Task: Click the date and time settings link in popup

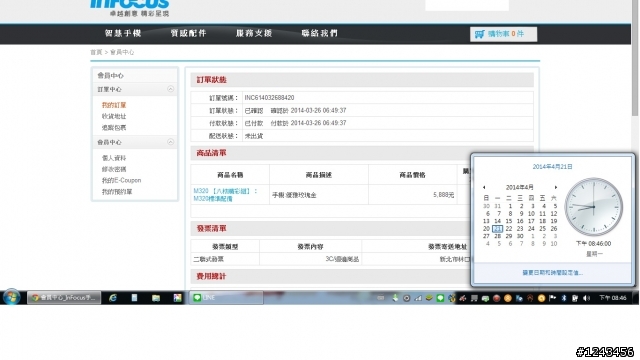Action: click(x=553, y=273)
